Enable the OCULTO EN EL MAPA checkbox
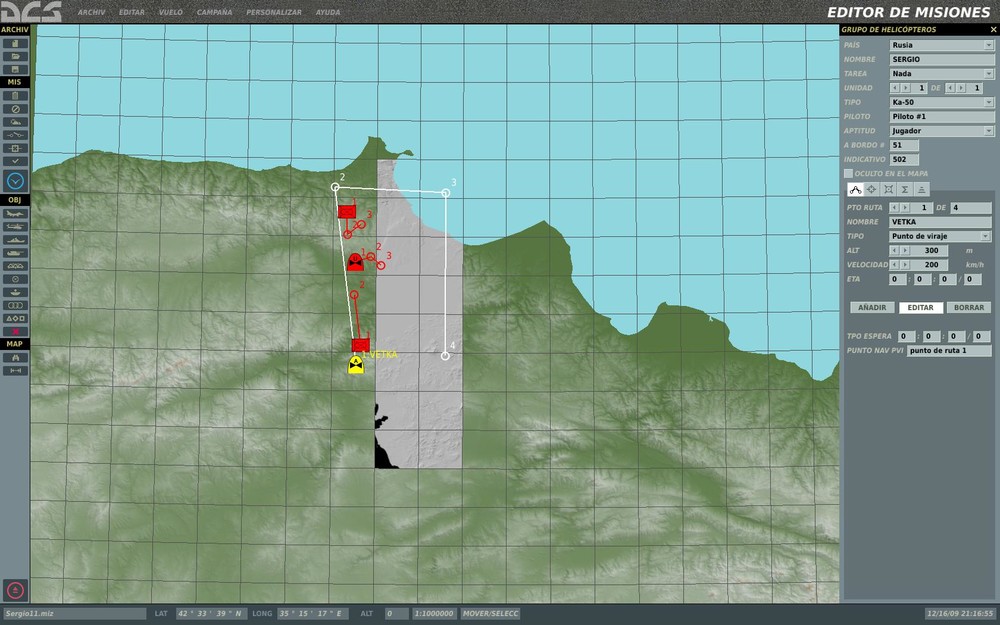Screen dimensions: 1000x625 849,172
